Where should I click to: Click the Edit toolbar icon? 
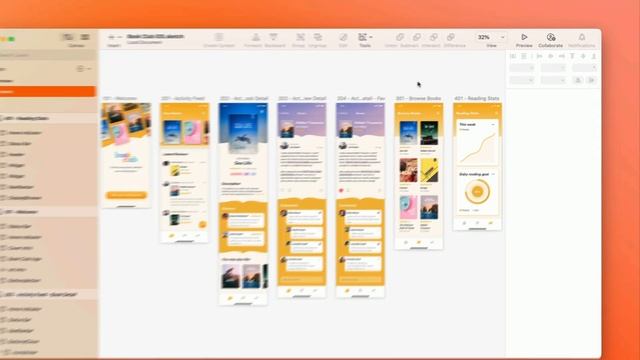pyautogui.click(x=343, y=38)
